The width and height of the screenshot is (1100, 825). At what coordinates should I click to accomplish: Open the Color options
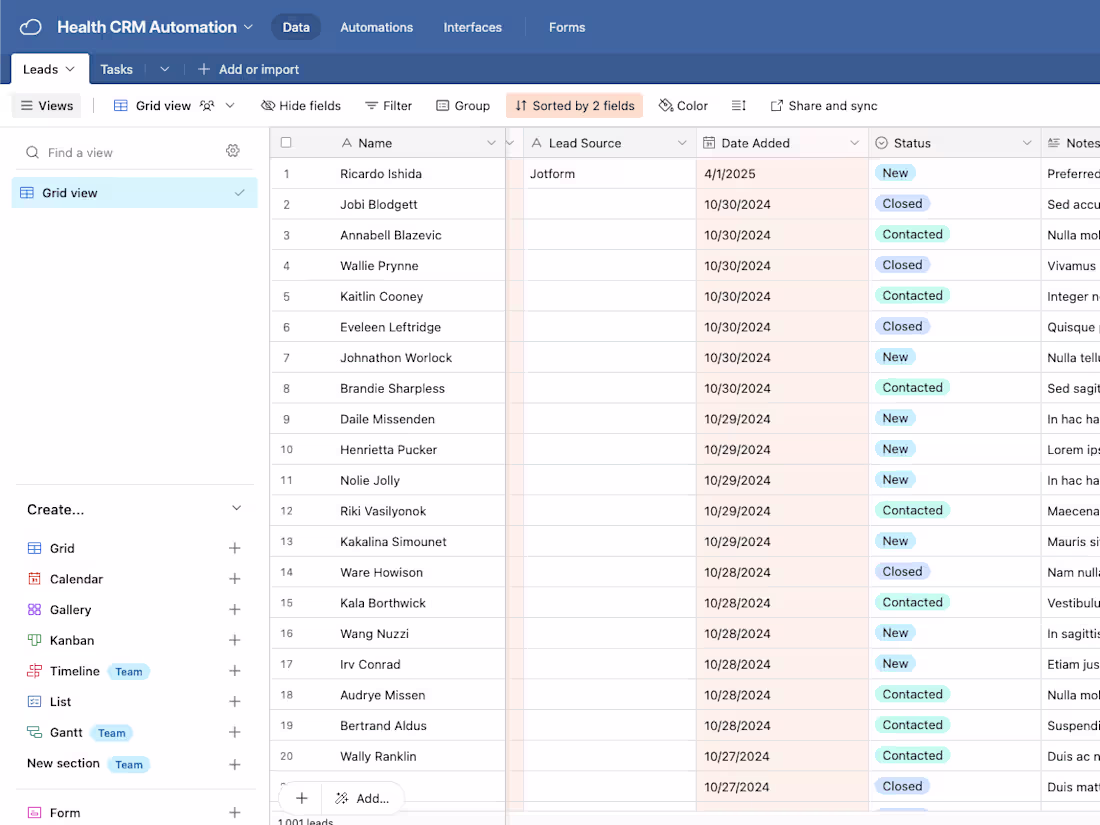(x=683, y=105)
